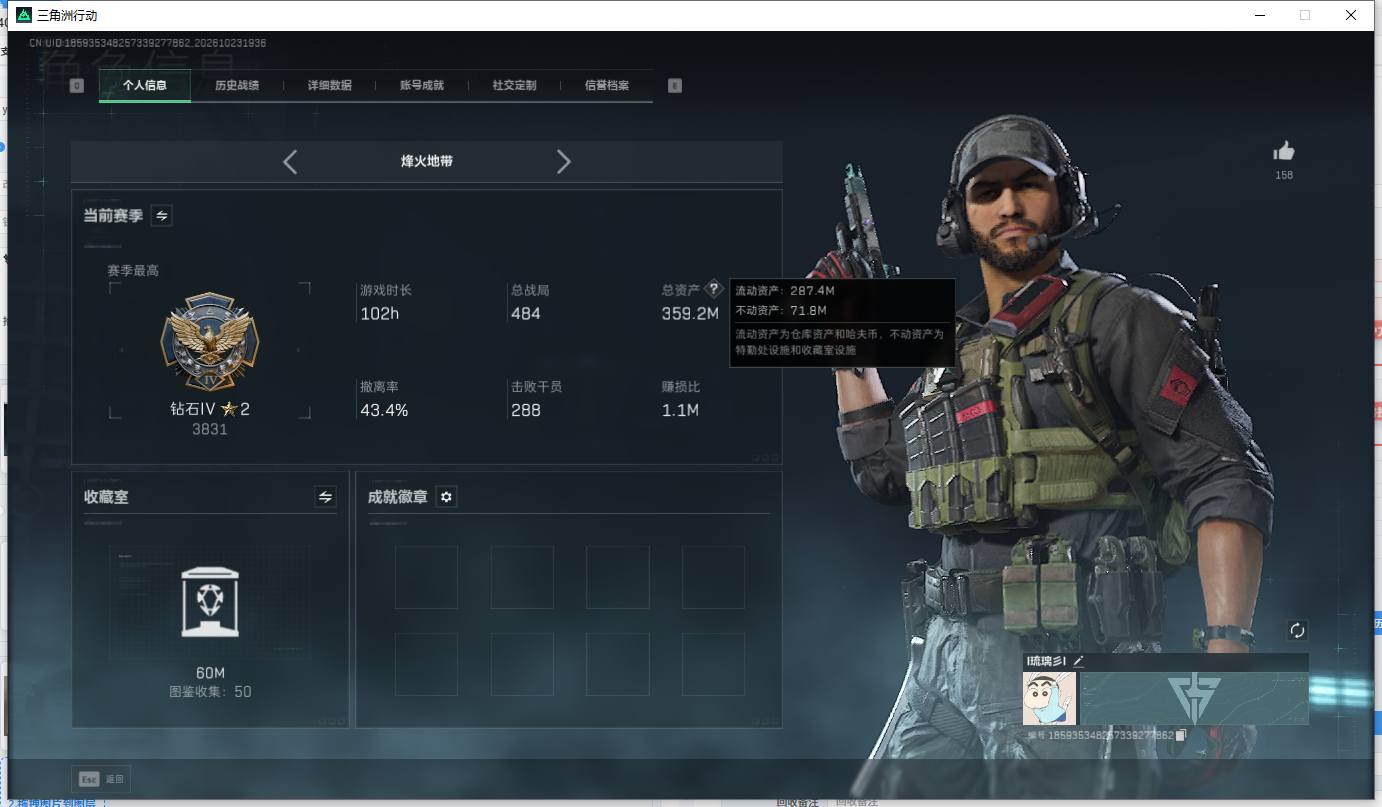Viewport: 1382px width, 807px height.
Task: Click the 总资产 value 359.2M
Action: 690,314
